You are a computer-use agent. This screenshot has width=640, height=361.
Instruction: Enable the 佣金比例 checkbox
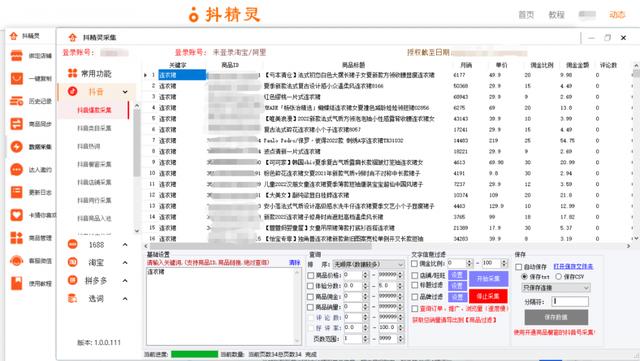[415, 264]
